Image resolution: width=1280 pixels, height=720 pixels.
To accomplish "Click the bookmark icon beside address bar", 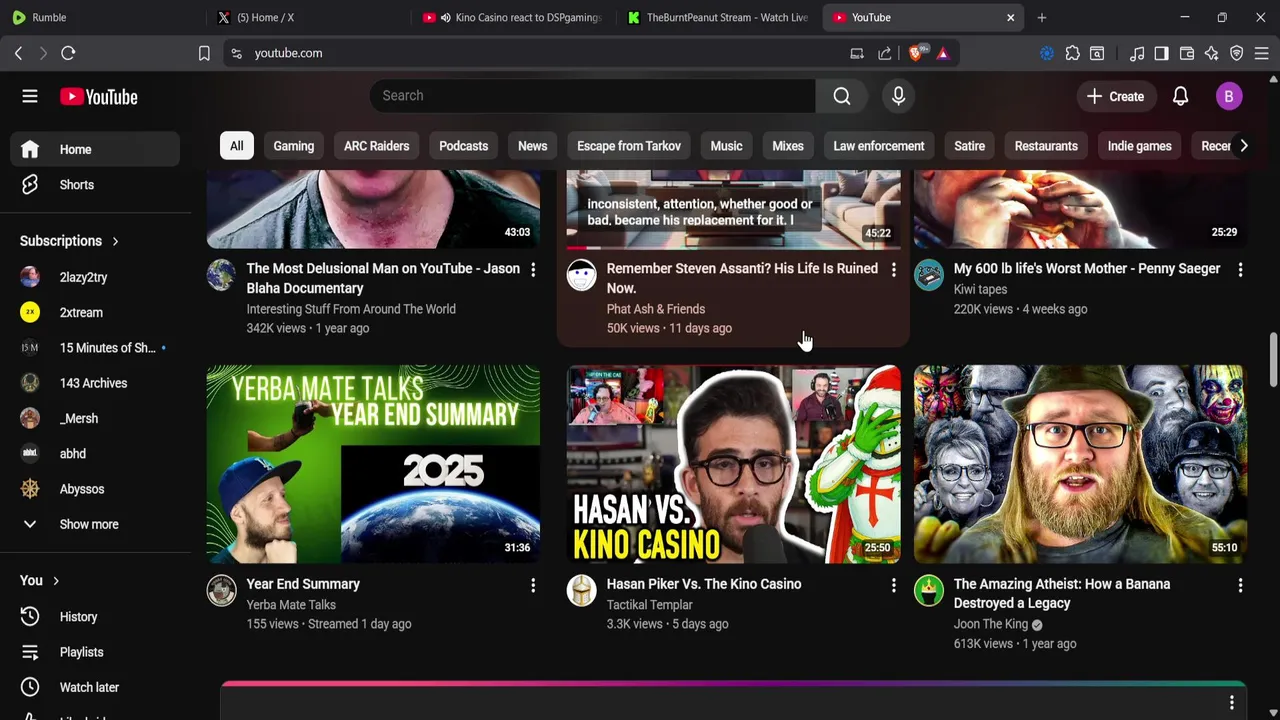I will pos(204,53).
